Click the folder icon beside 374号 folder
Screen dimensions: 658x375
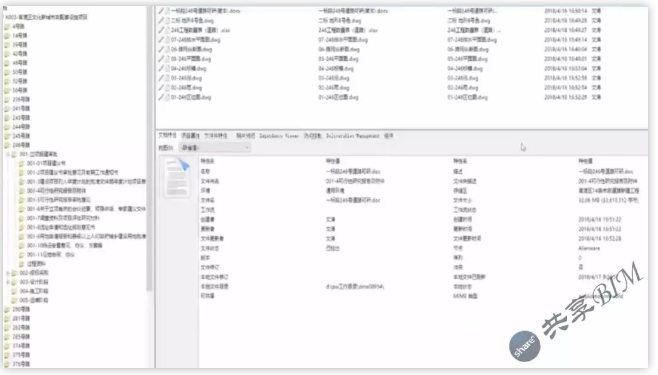point(7,346)
